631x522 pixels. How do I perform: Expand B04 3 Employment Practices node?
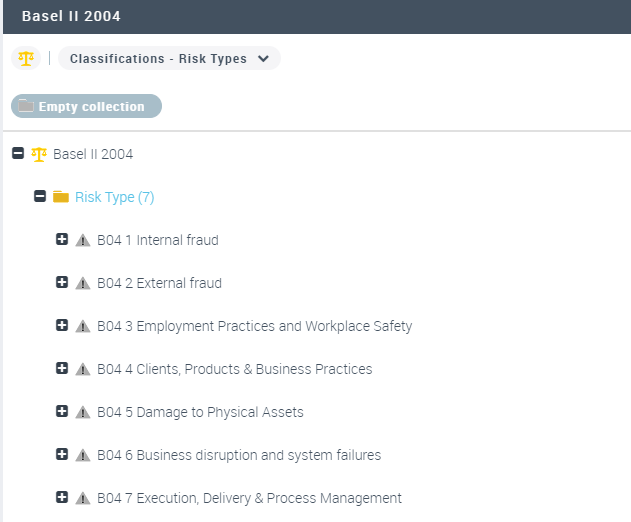[x=62, y=326]
